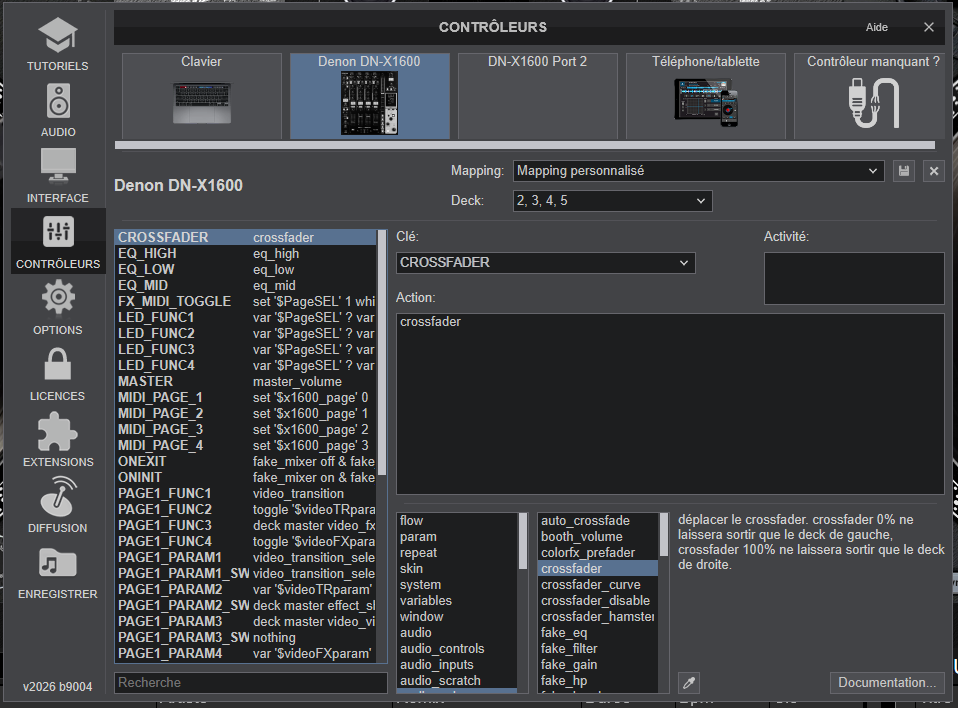Select the Téléphone/tablette controller tab
Image resolution: width=958 pixels, height=708 pixels.
coord(705,95)
